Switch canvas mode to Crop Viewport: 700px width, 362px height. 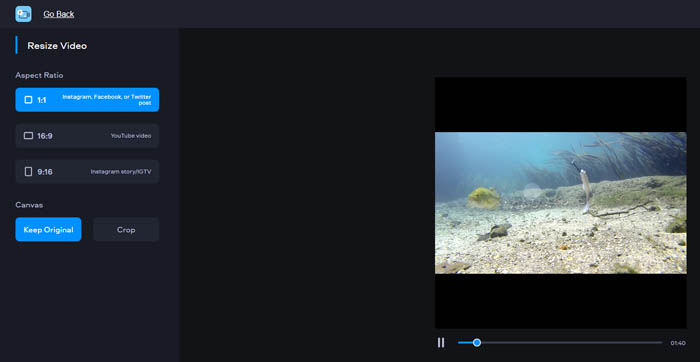126,230
